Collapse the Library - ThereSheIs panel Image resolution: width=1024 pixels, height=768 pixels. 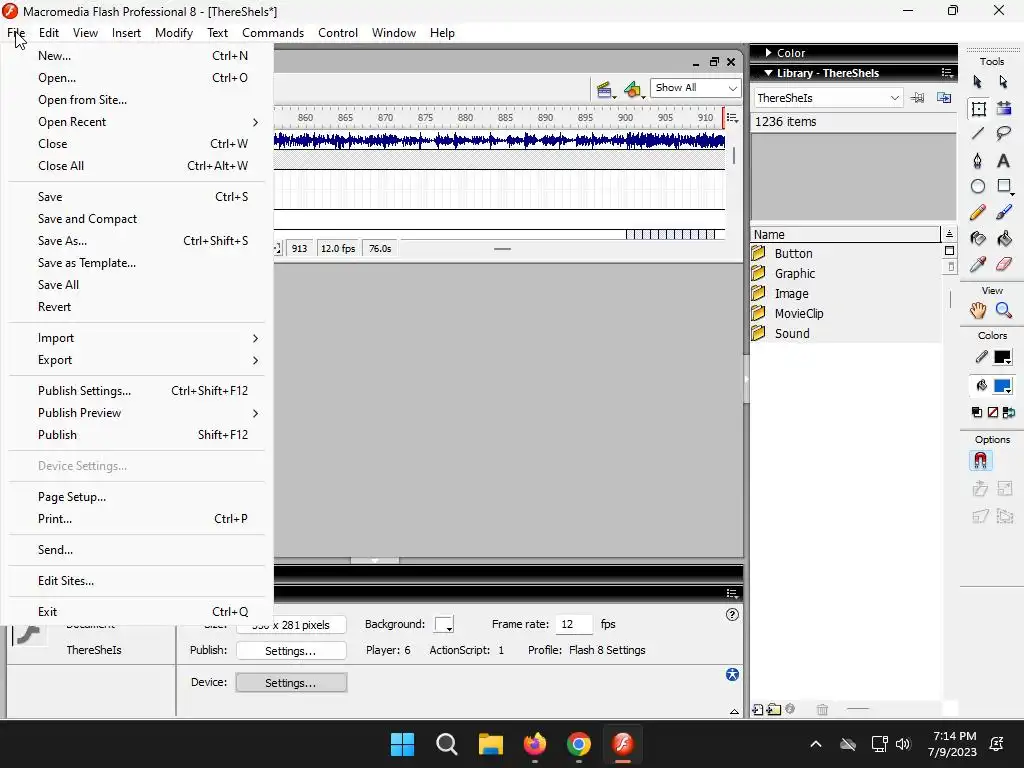tap(769, 73)
